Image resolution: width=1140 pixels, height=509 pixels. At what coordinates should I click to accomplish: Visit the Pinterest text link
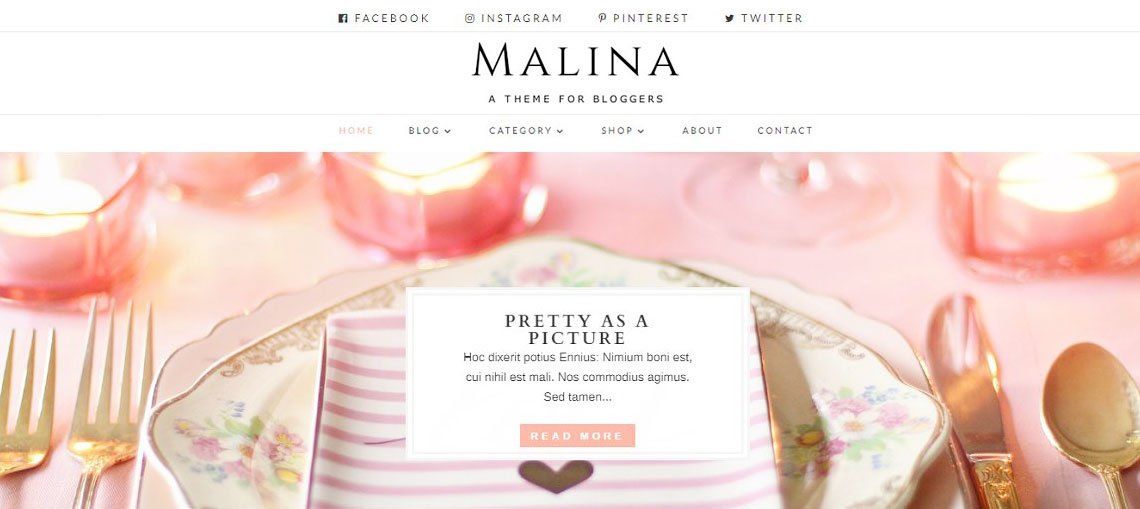click(650, 18)
